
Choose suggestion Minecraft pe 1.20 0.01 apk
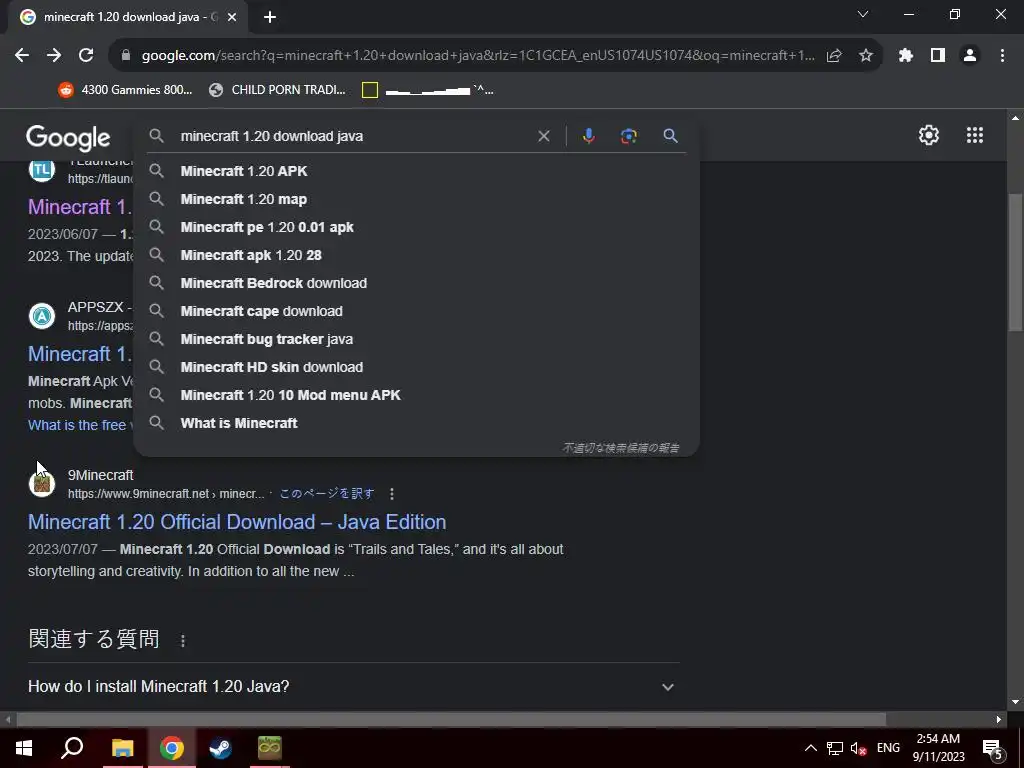click(417, 227)
